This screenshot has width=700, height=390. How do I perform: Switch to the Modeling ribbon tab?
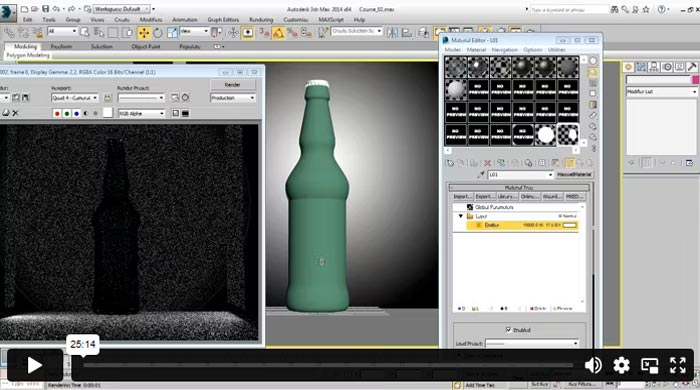pos(25,46)
